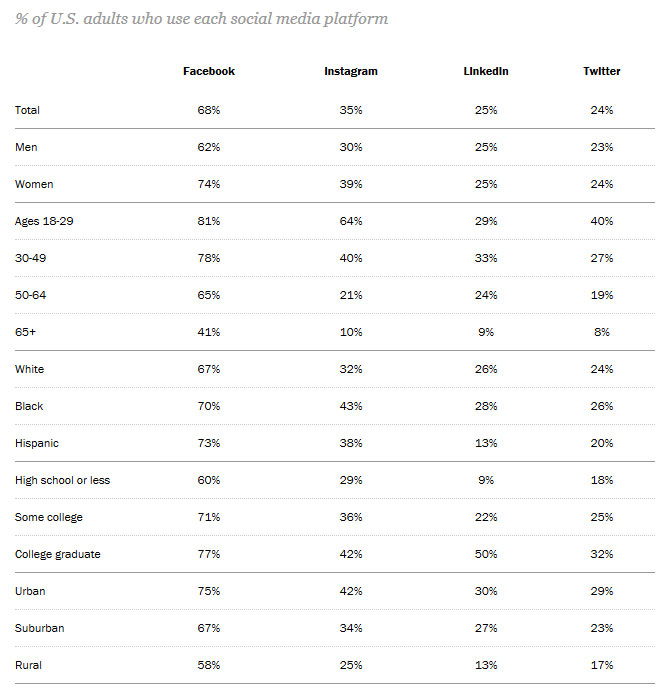Viewport: 667px width, 694px height.
Task: Click the 50% LinkedIn value for college graduates
Action: click(x=486, y=554)
